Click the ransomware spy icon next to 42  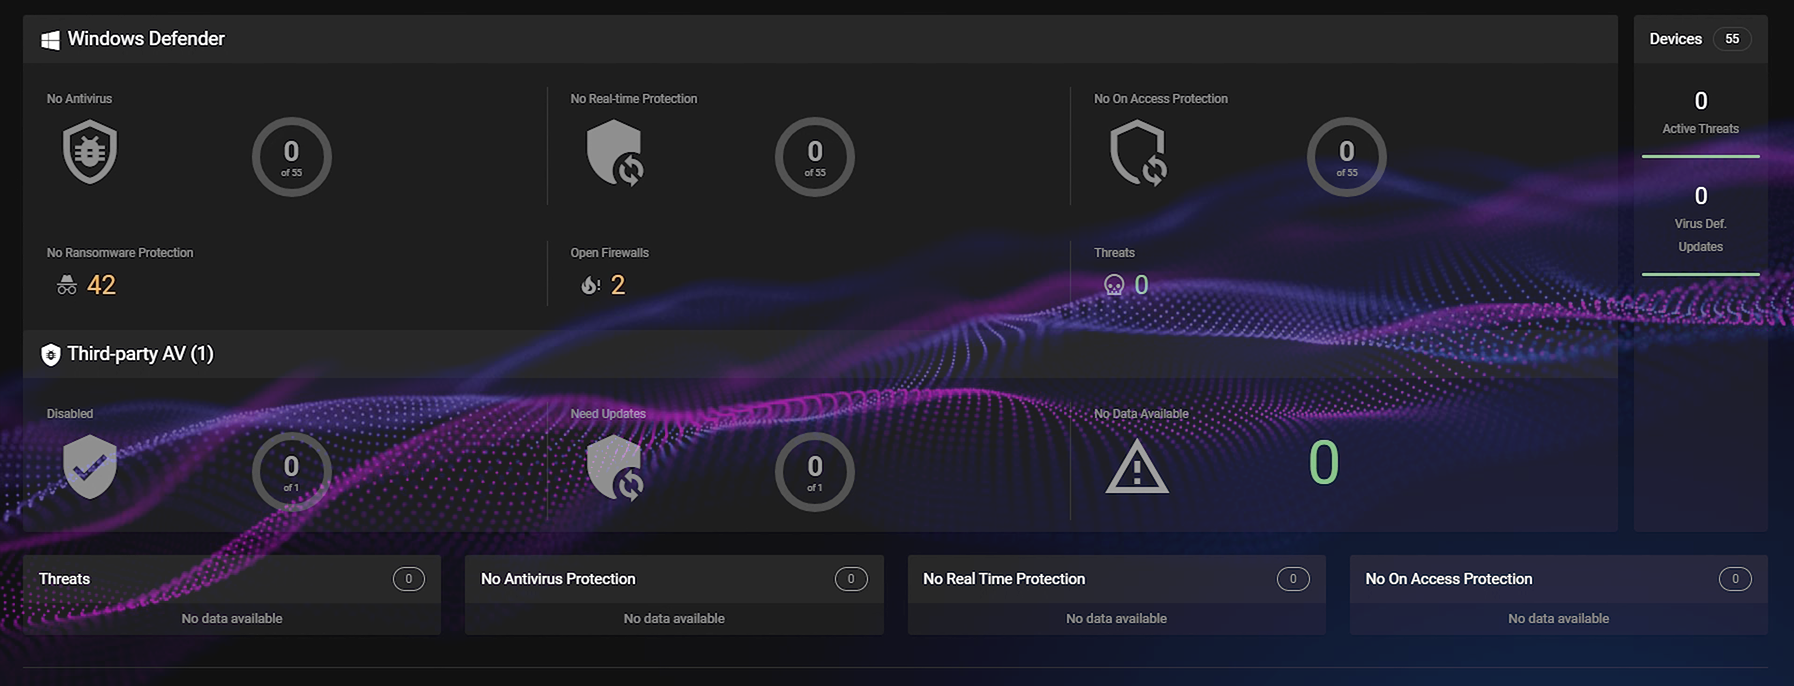tap(67, 285)
